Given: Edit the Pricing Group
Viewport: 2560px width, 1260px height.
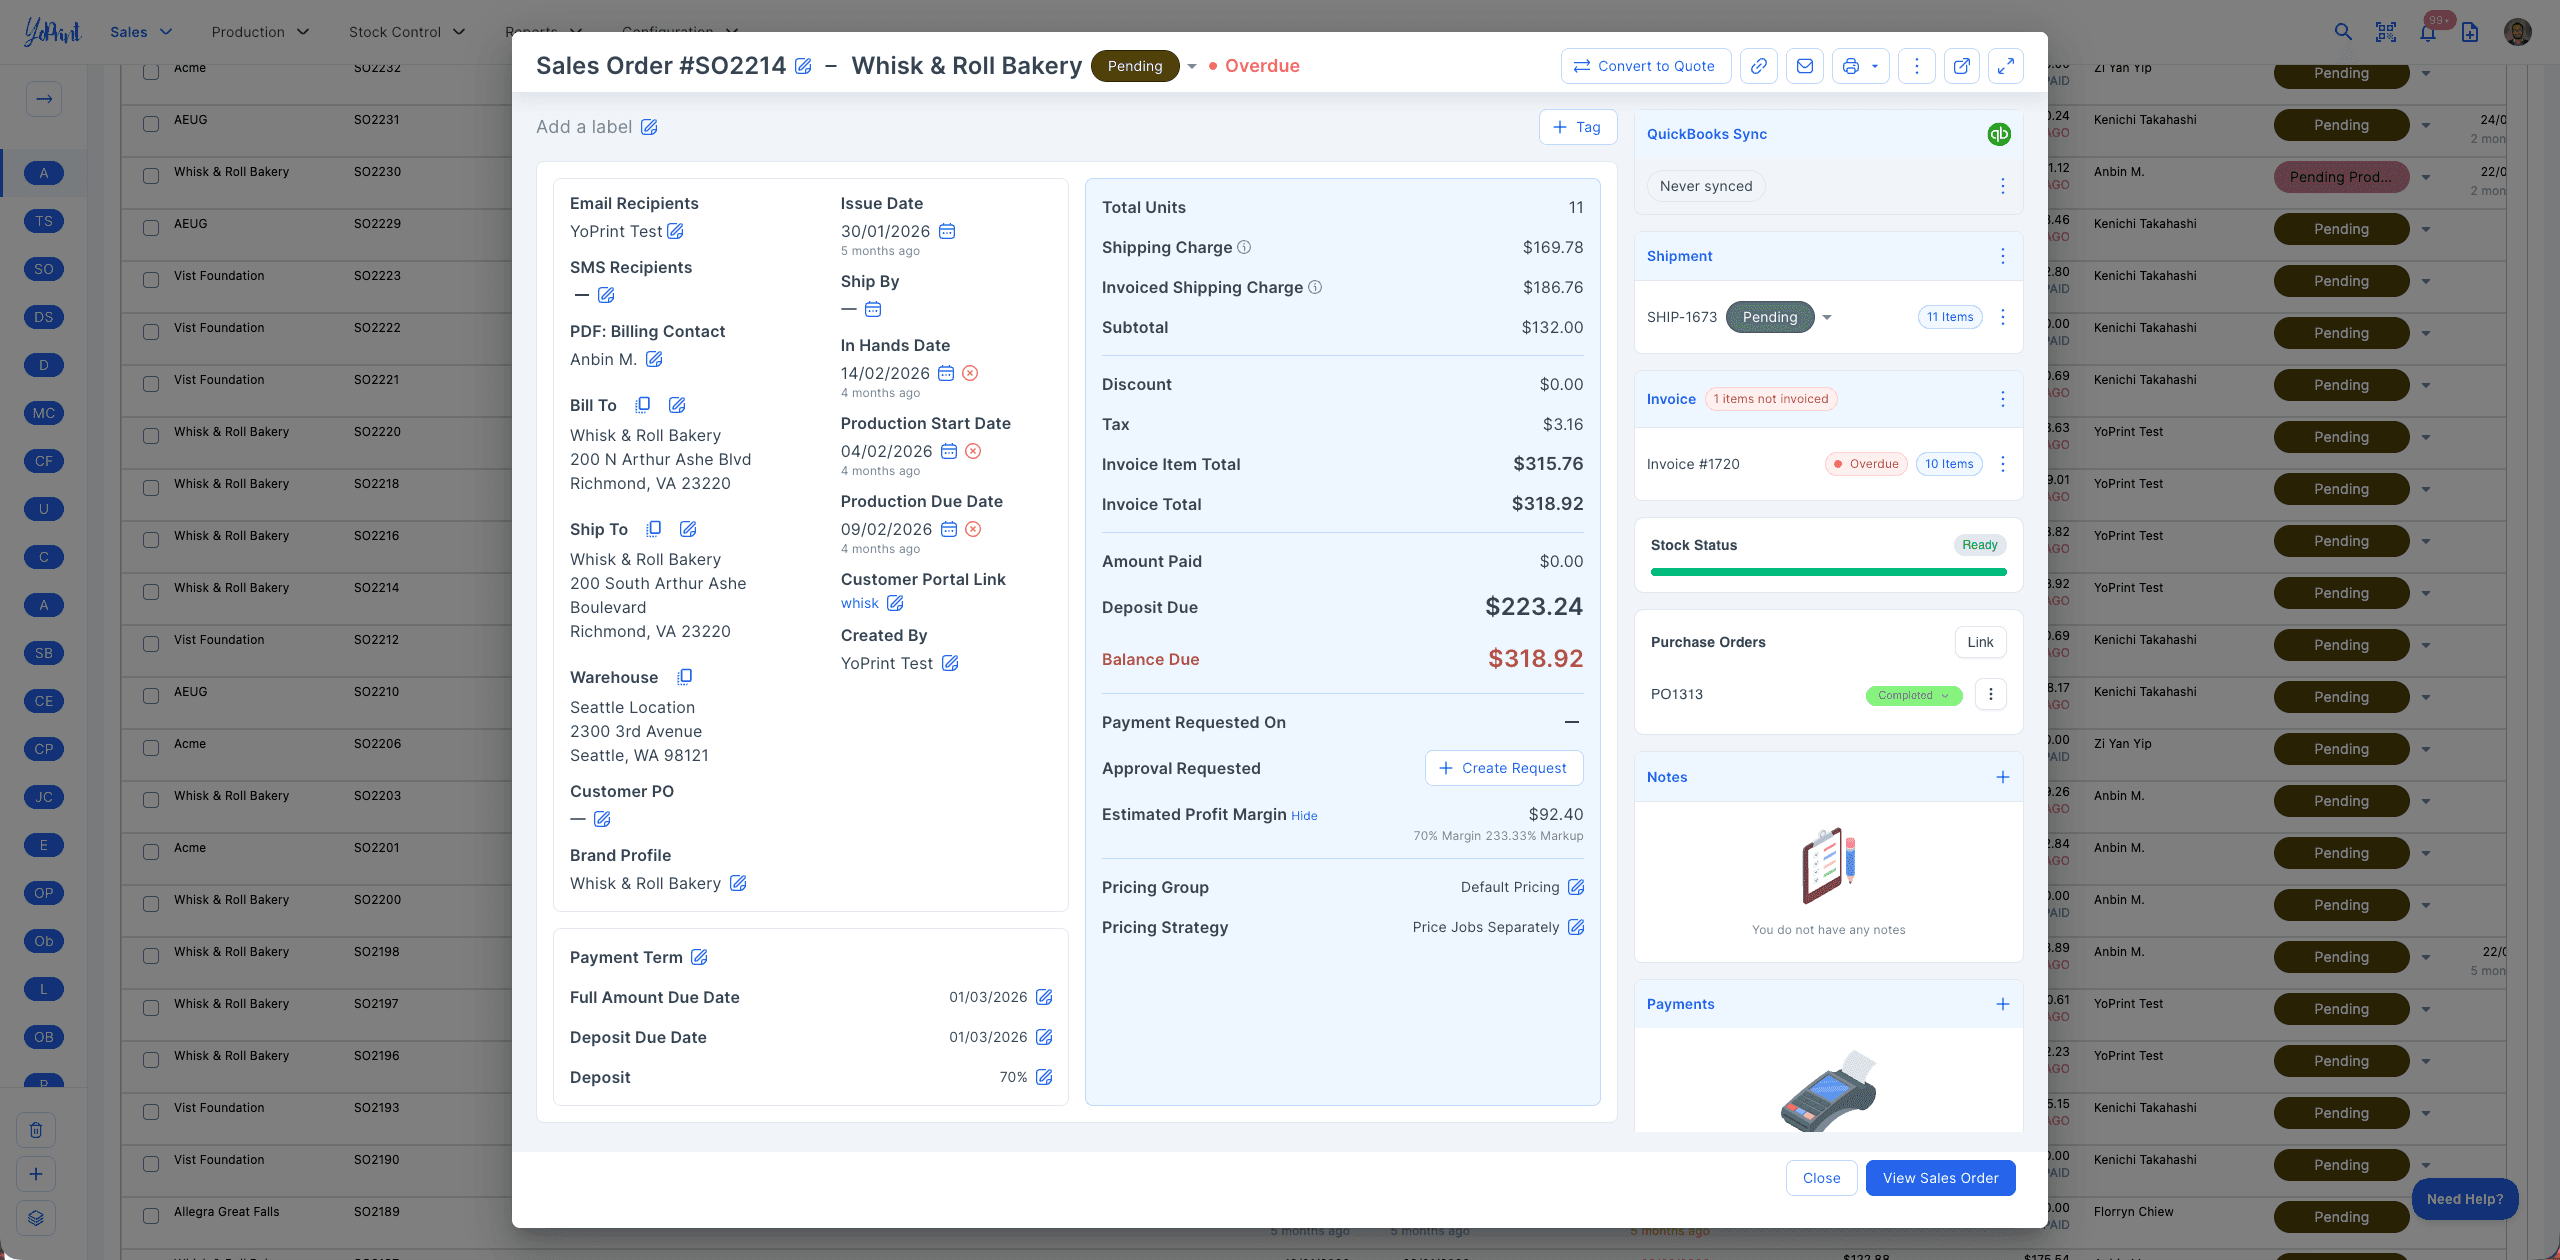Looking at the screenshot, I should click(x=1576, y=887).
